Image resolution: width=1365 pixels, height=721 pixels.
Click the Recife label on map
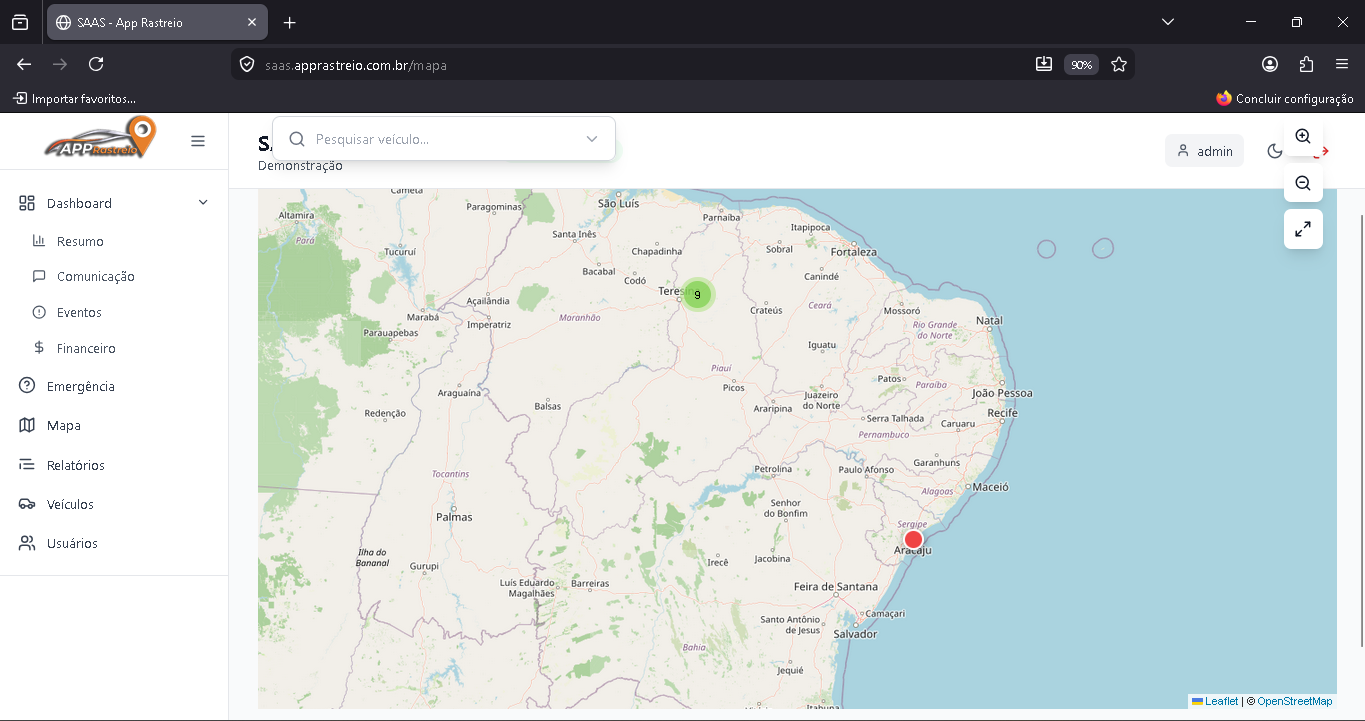point(1002,413)
